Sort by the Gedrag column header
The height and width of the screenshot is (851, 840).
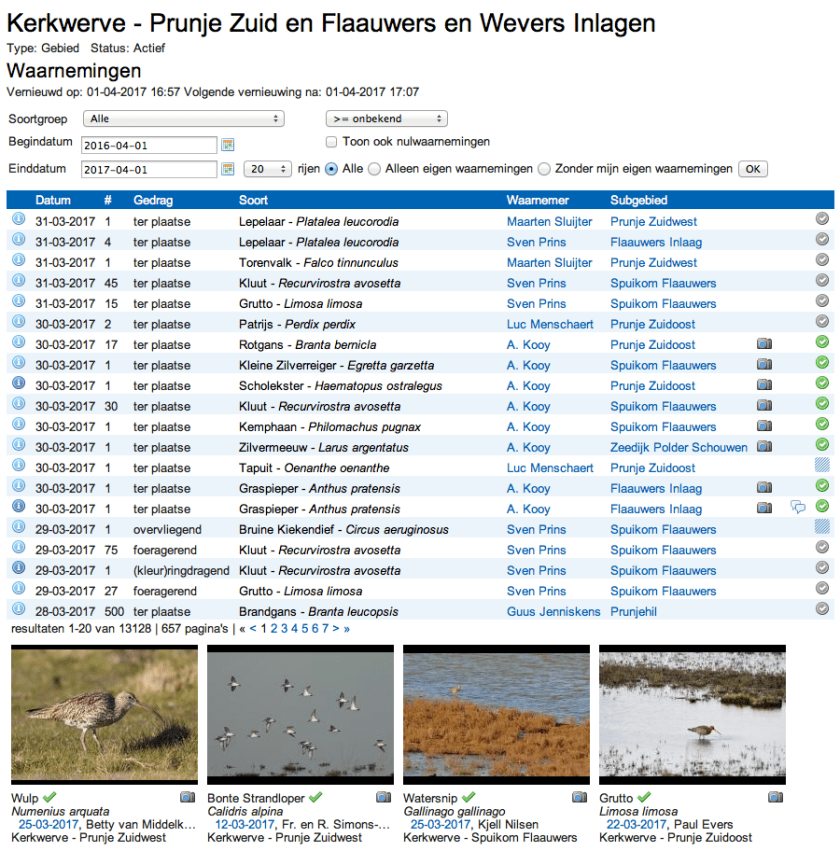(x=153, y=200)
